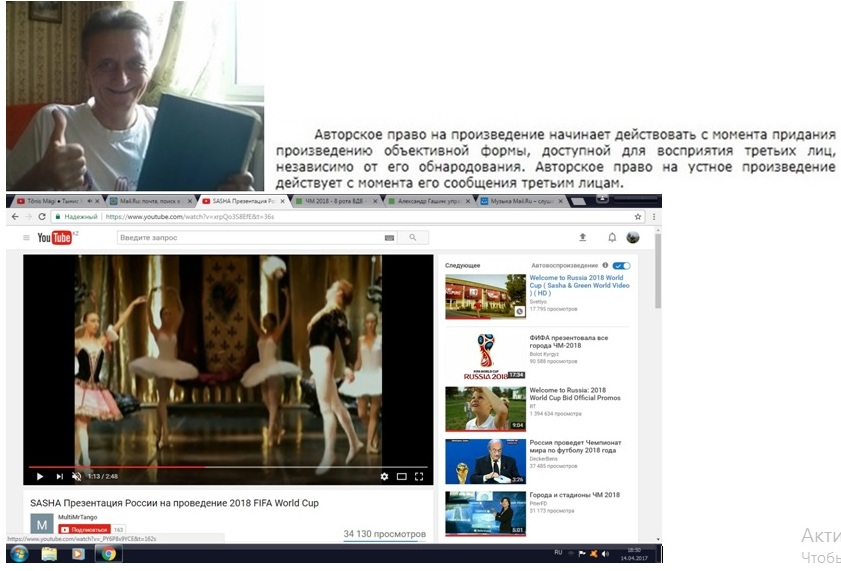Click the system tray volume icon
Image resolution: width=841 pixels, height=571 pixels.
point(605,554)
